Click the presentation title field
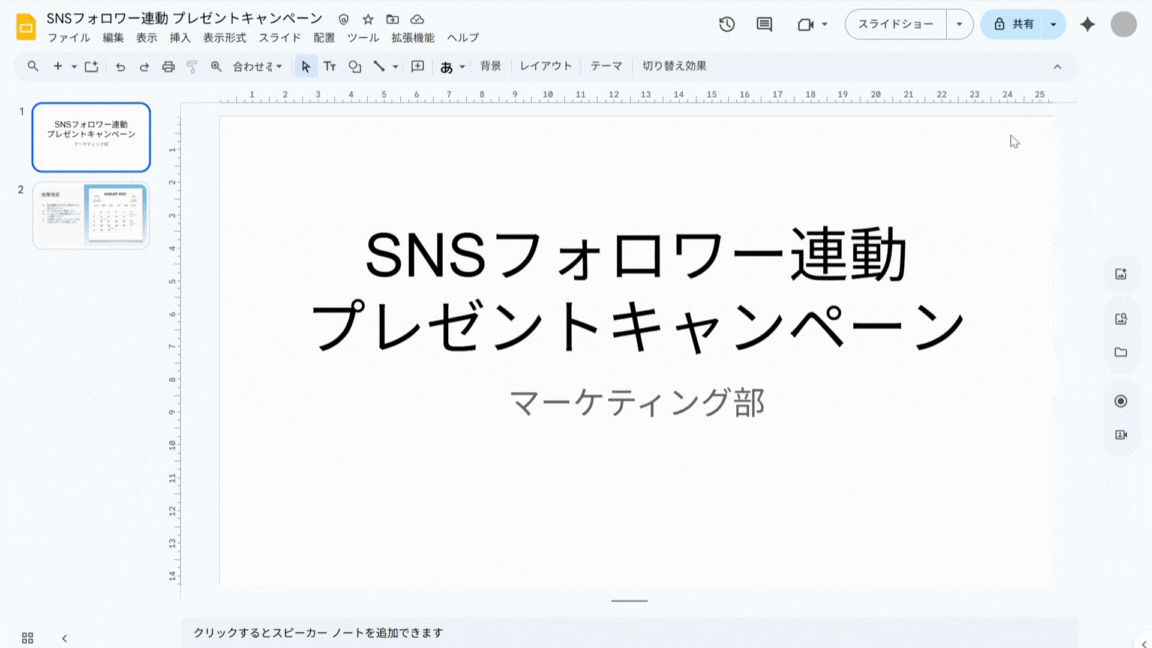1152x648 pixels. pyautogui.click(x=184, y=18)
